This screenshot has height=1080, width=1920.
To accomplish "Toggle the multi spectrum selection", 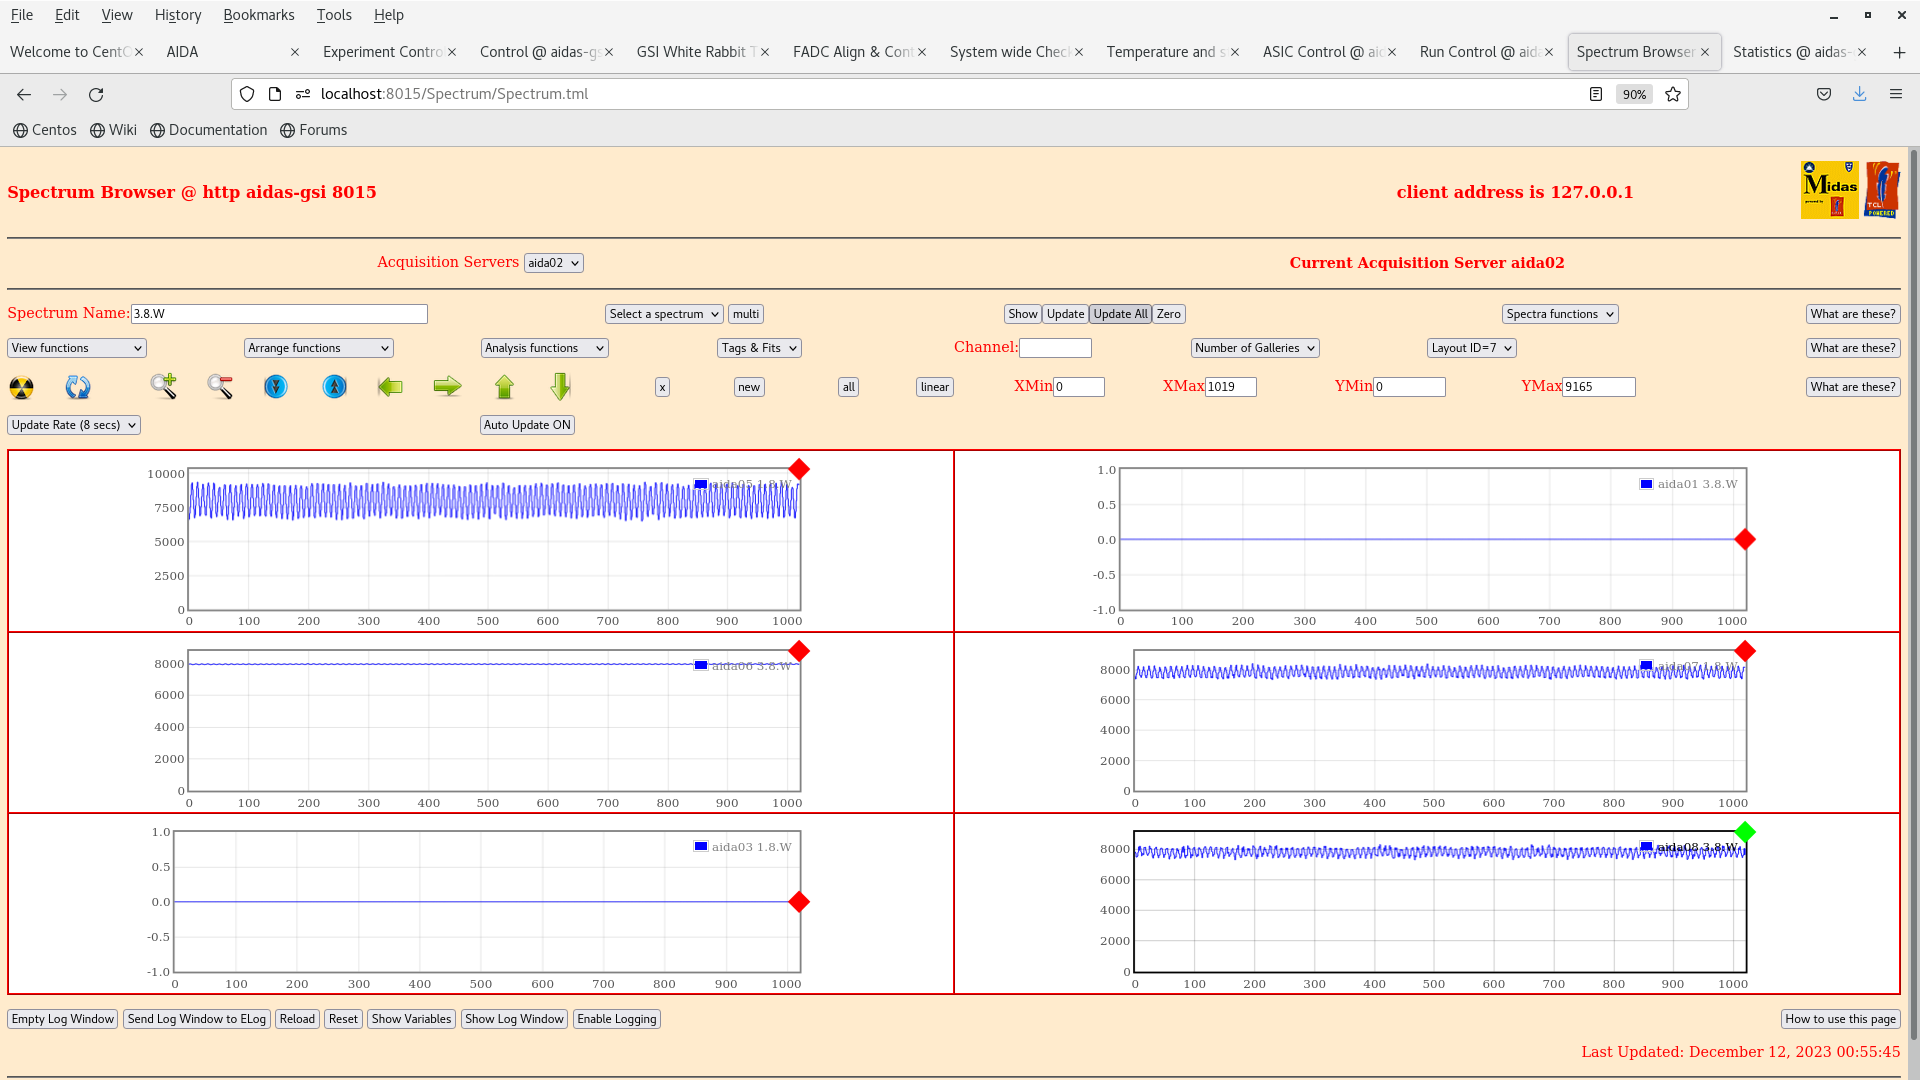I will click(745, 313).
